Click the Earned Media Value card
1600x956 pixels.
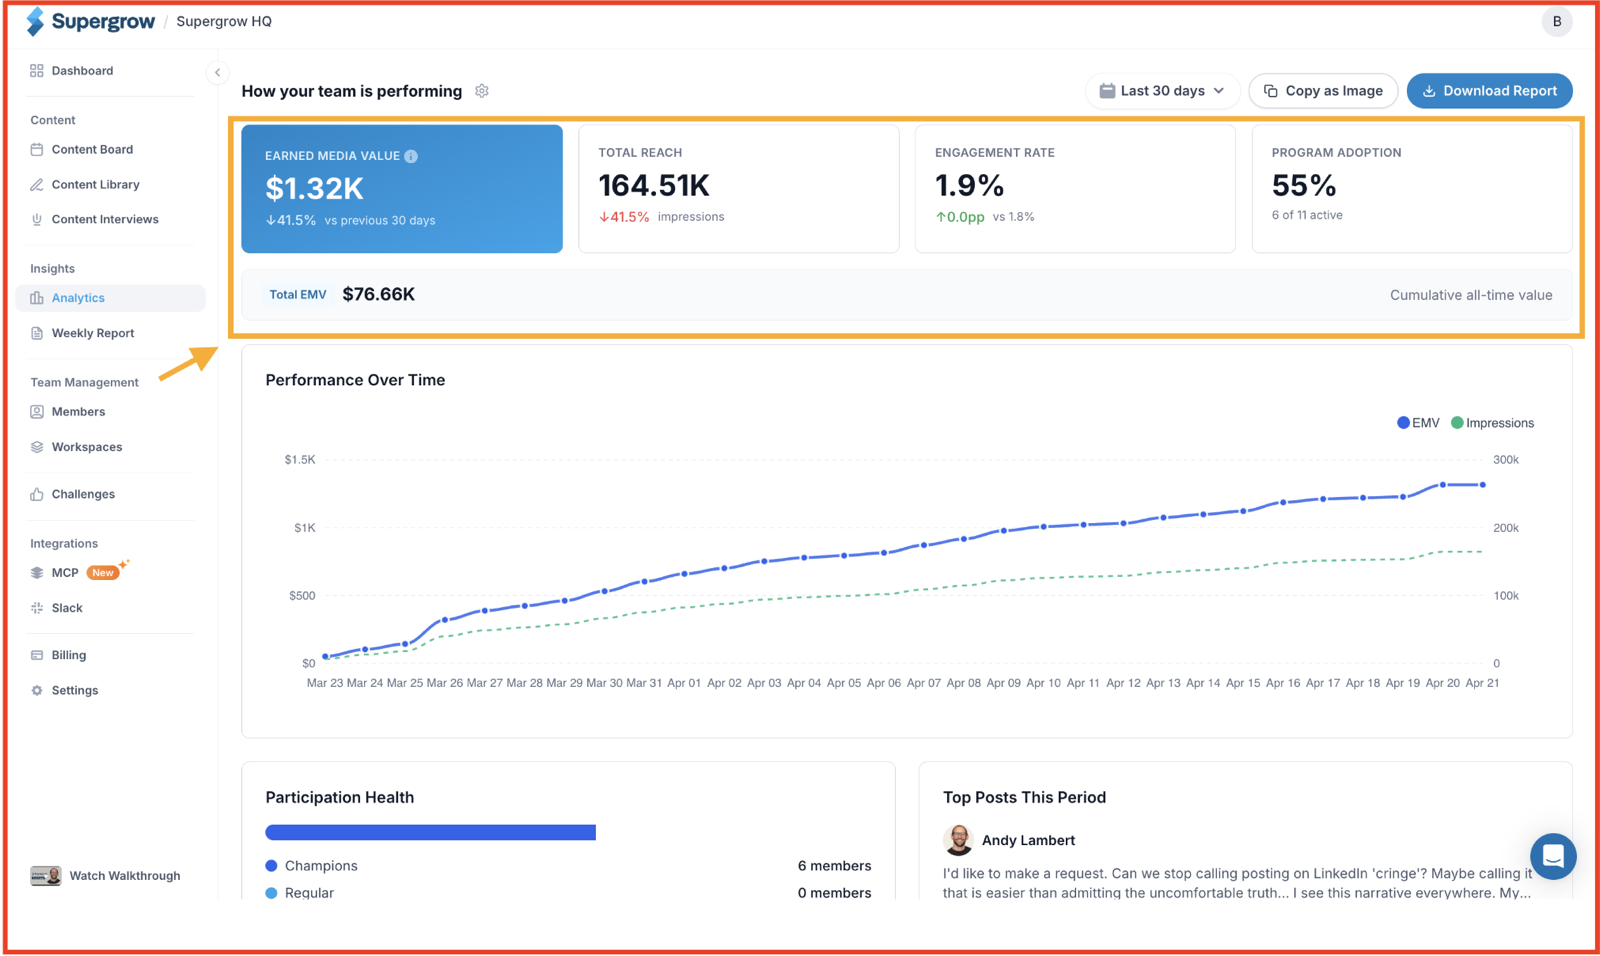(x=402, y=189)
